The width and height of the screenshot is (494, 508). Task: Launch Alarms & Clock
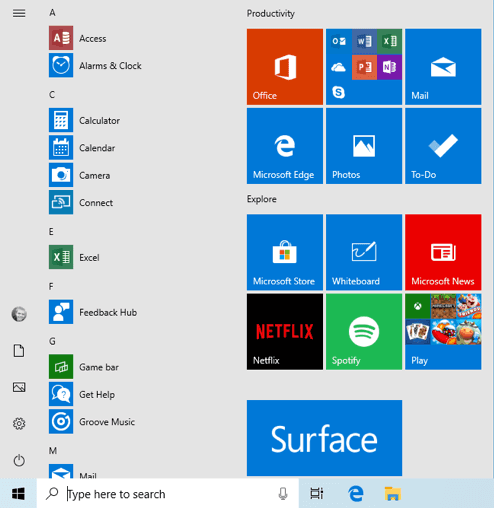pyautogui.click(x=95, y=66)
